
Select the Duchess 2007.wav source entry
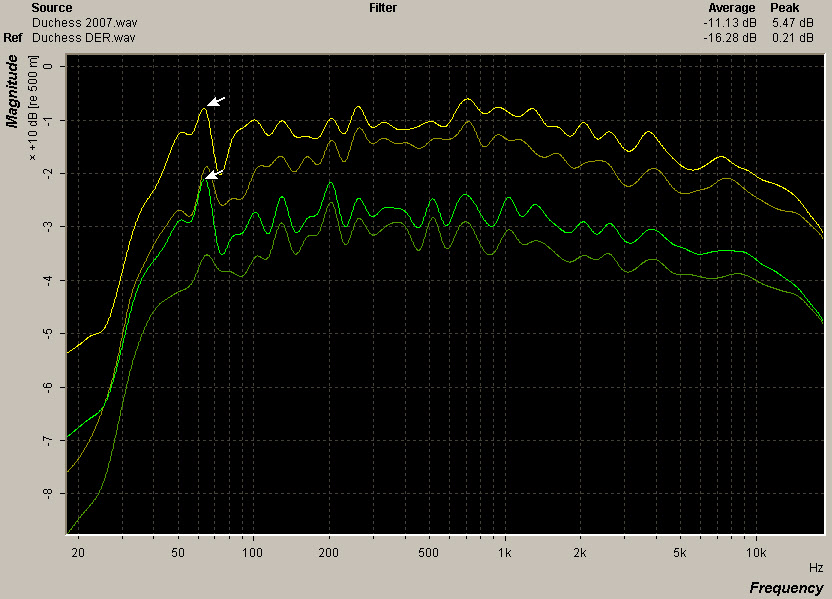click(x=68, y=21)
